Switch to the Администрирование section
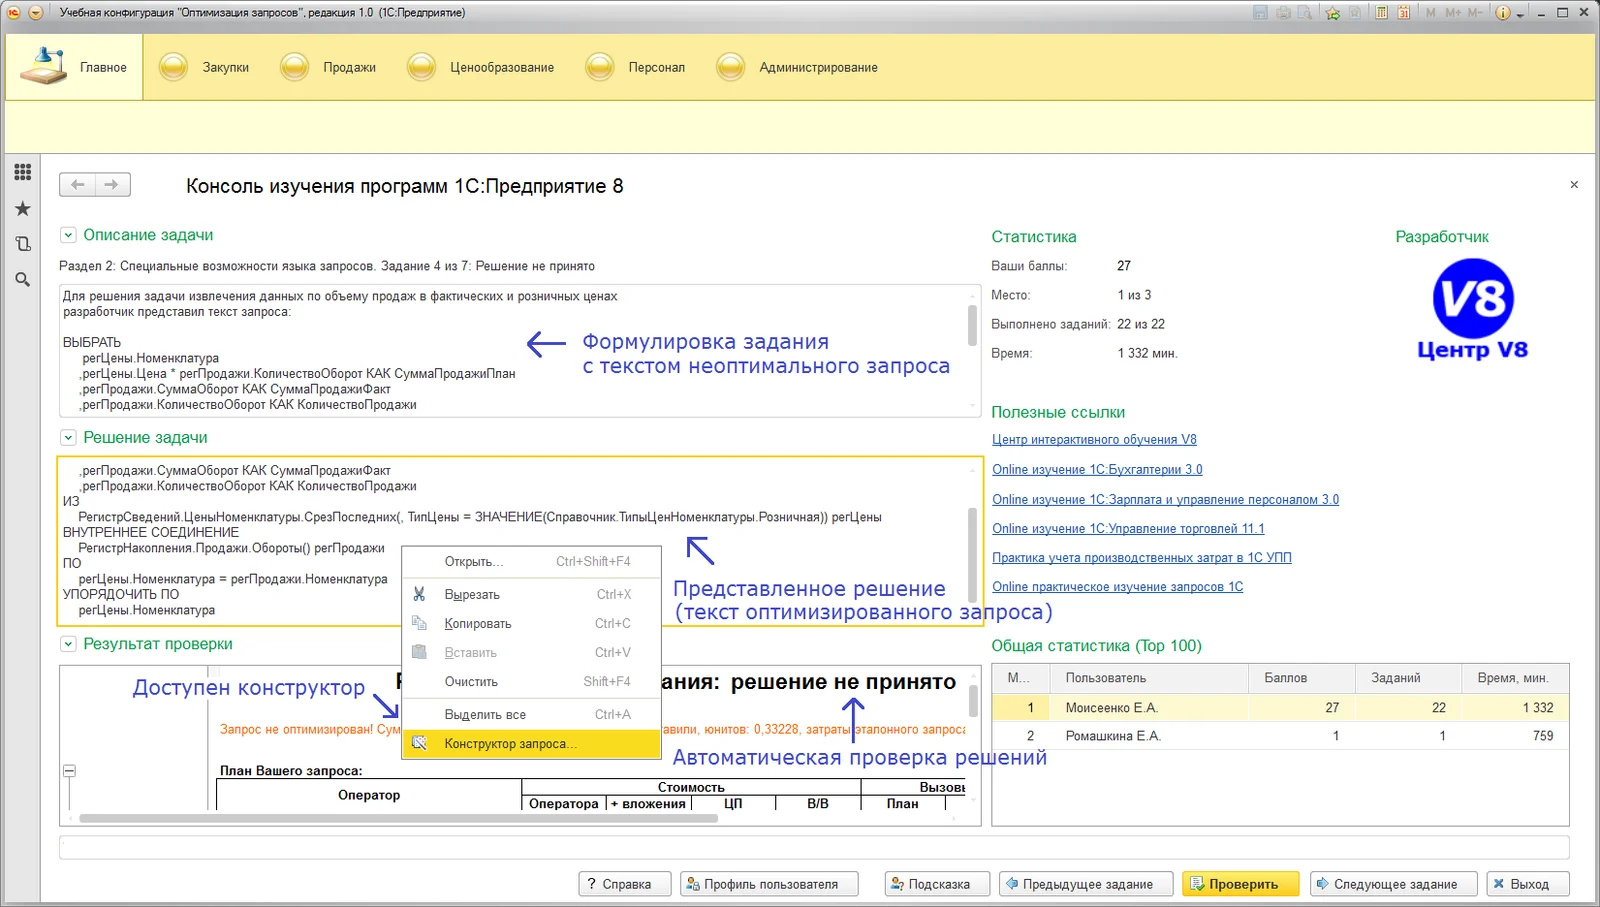 [798, 67]
